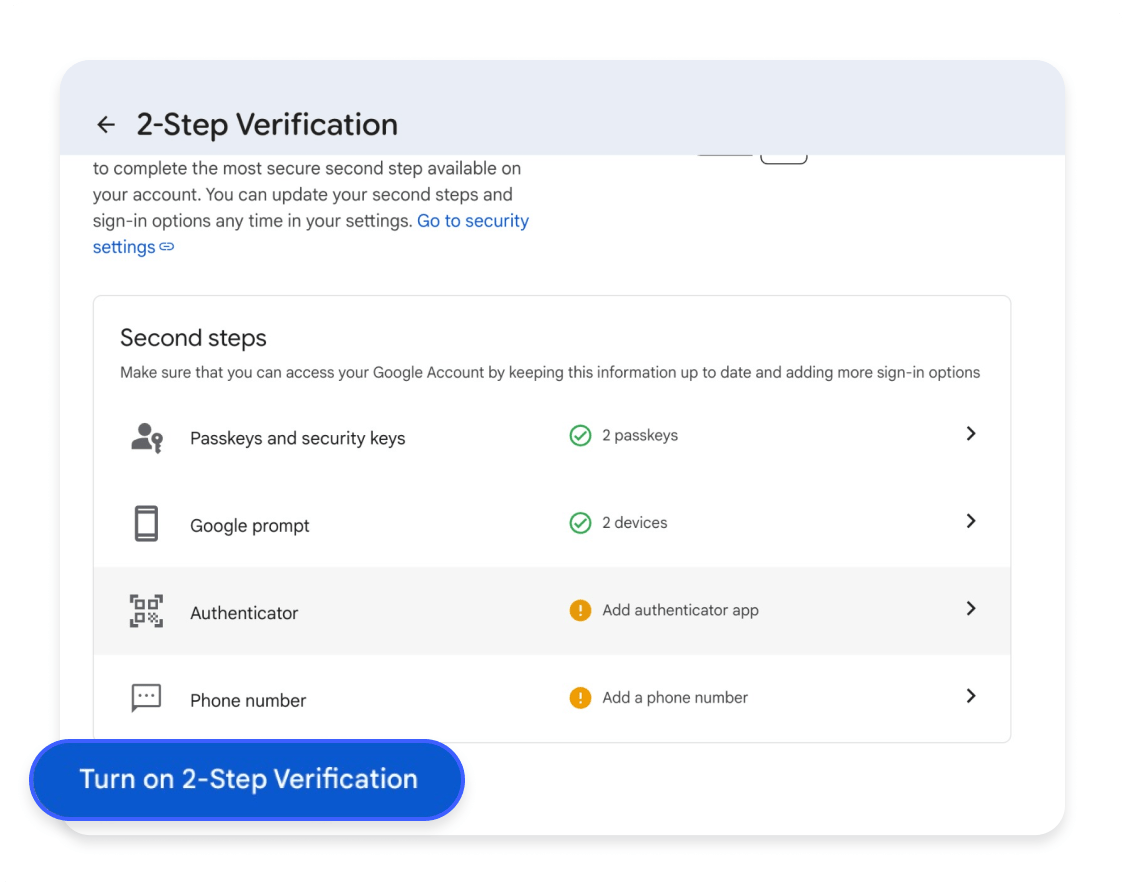Screen dimensions: 1125x896
Task: Open the Phone number row's right chevron
Action: 970,696
